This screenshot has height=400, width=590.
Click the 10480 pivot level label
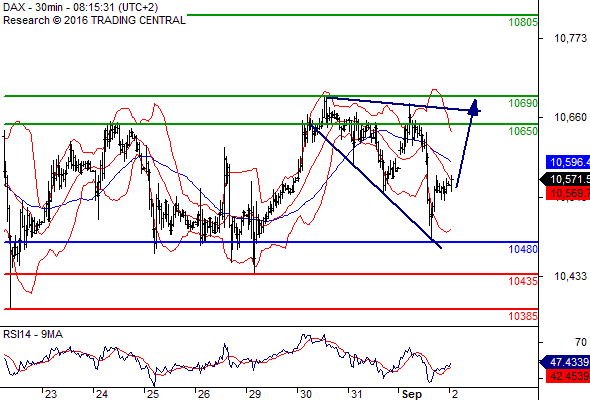523,249
